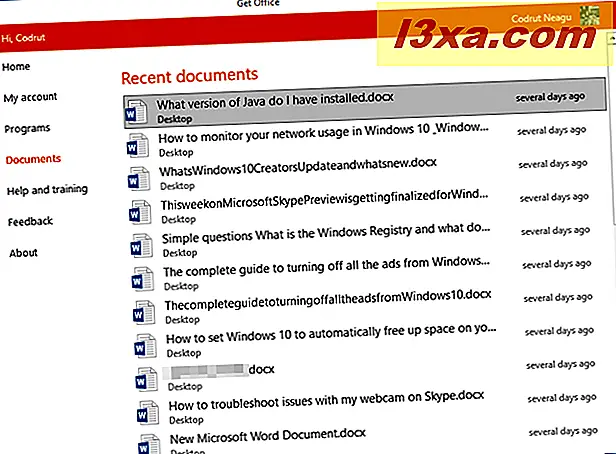
Task: Click 'several days ago' beside webcam Skype document
Action: [x=562, y=398]
